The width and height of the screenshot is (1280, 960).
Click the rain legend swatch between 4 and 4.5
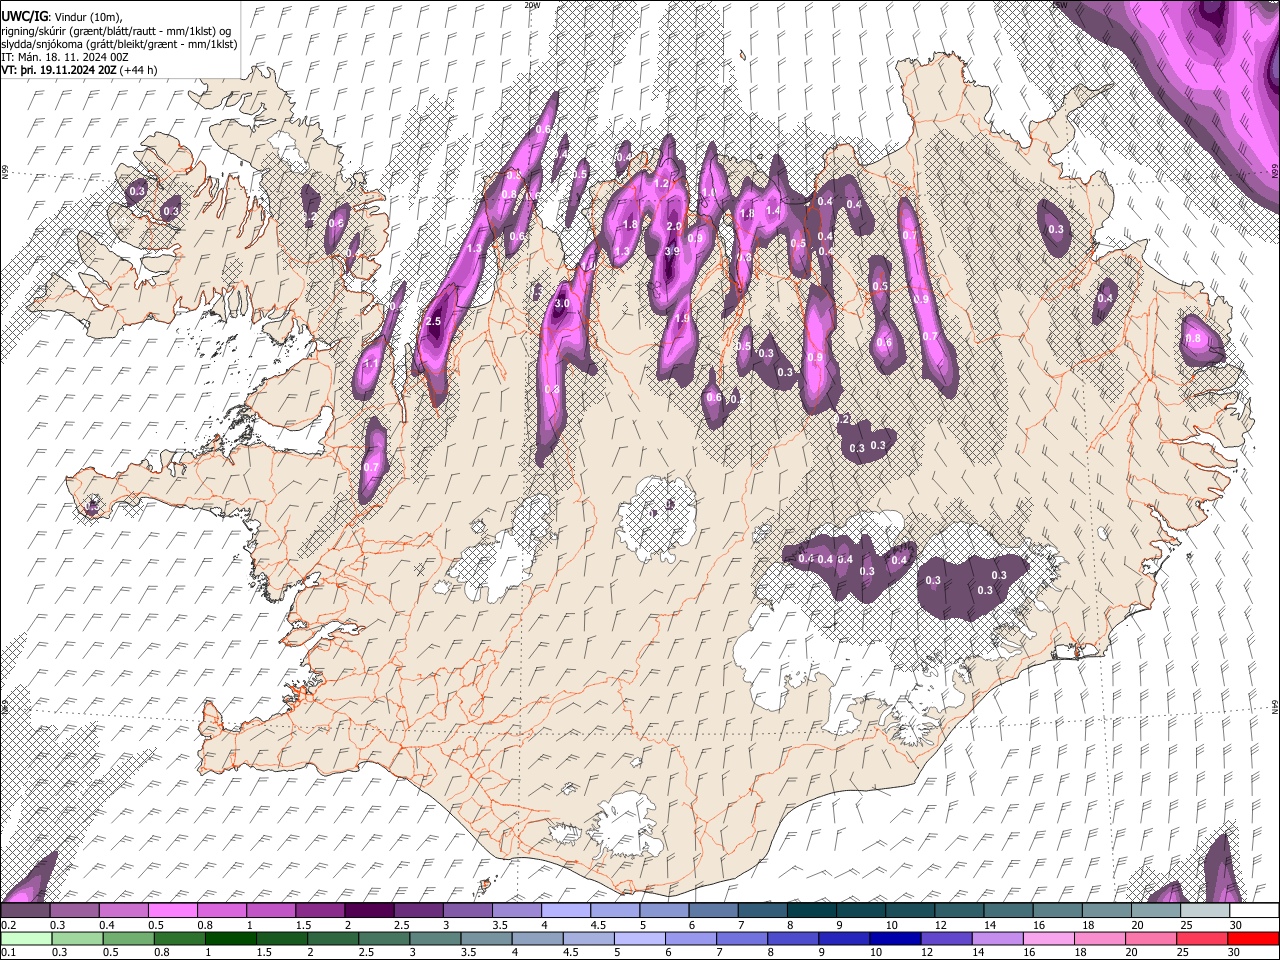537,938
